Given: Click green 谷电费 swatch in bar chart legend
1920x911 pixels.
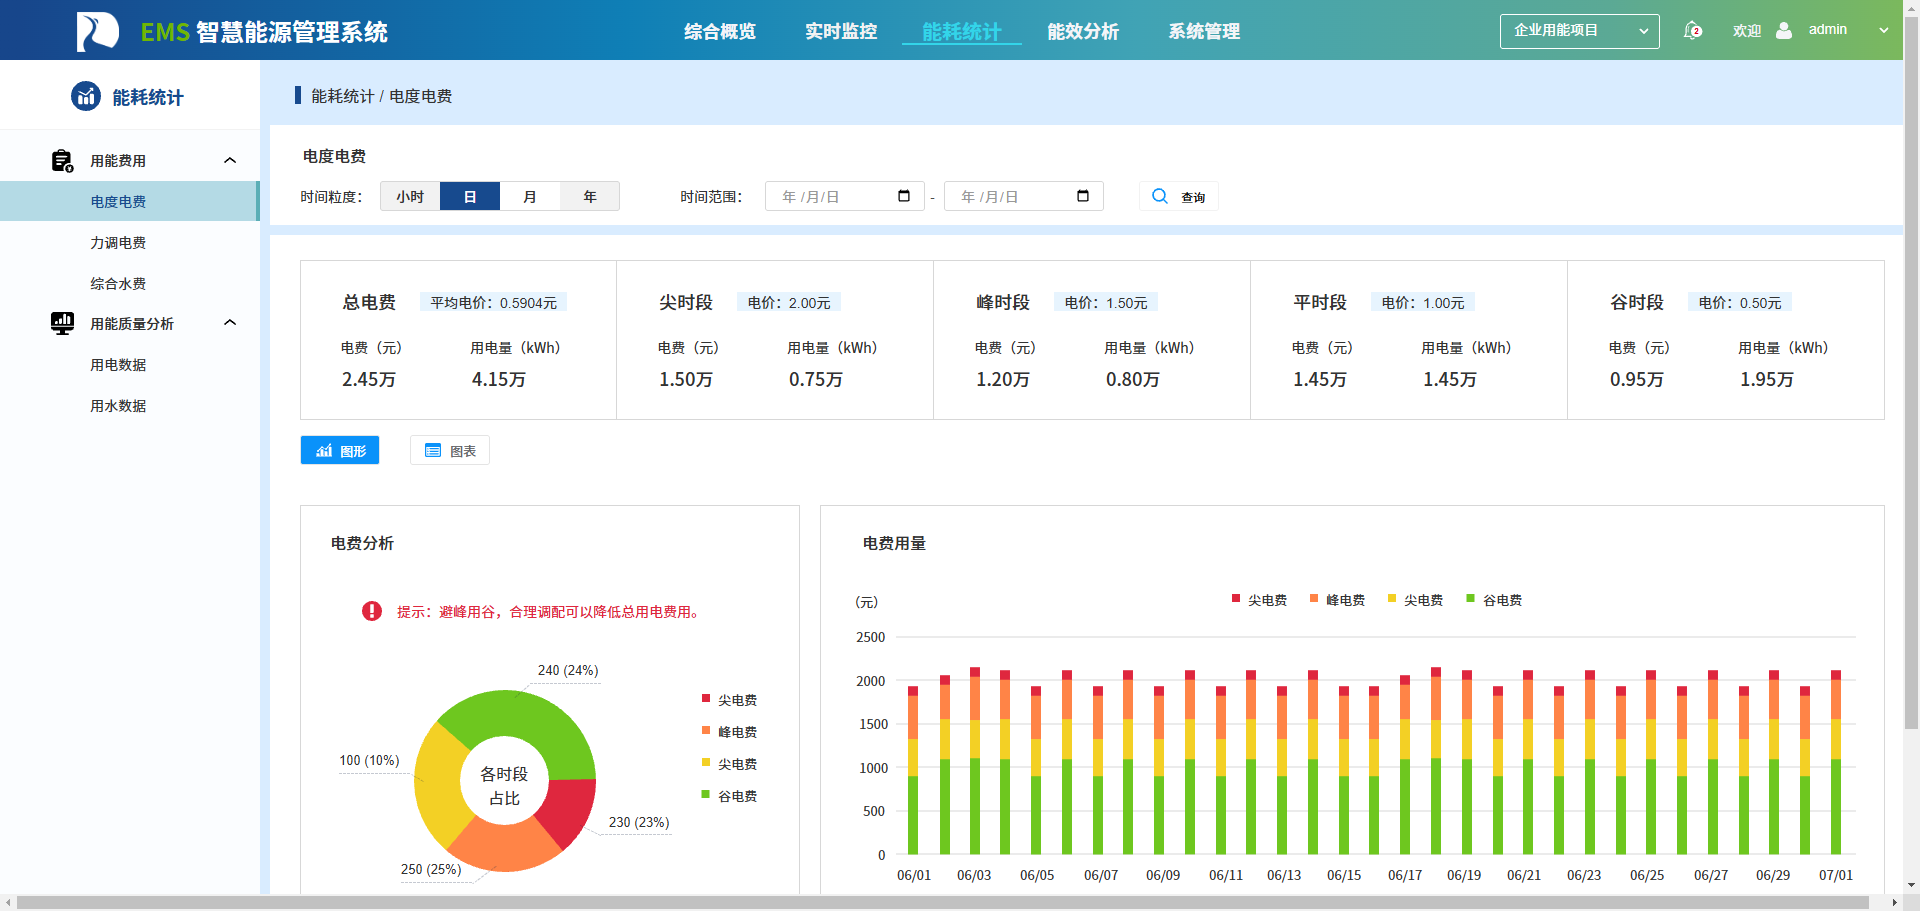Looking at the screenshot, I should (1470, 598).
